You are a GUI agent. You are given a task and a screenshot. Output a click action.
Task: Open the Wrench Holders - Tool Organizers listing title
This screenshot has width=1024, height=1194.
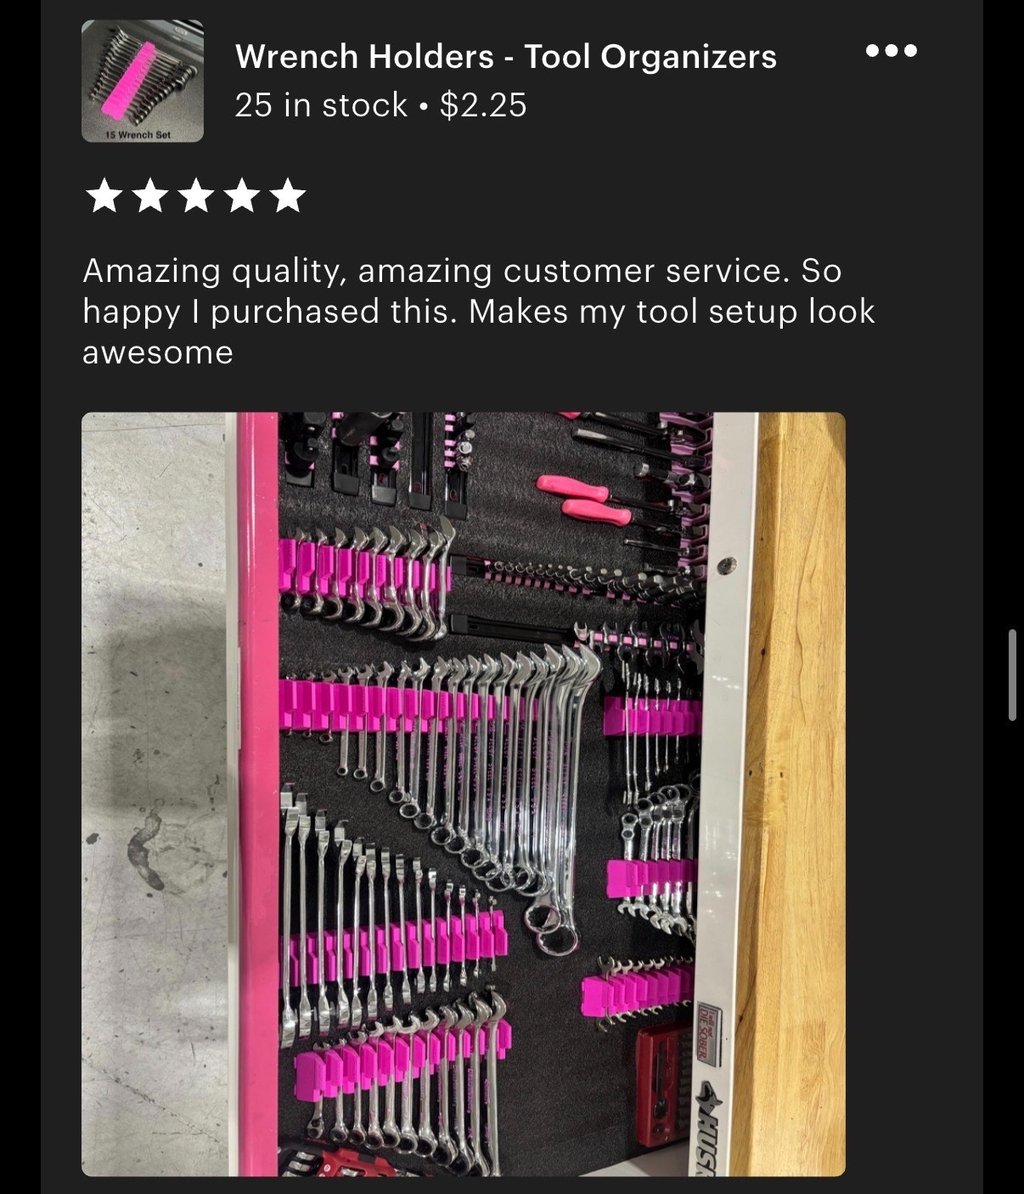coord(506,57)
